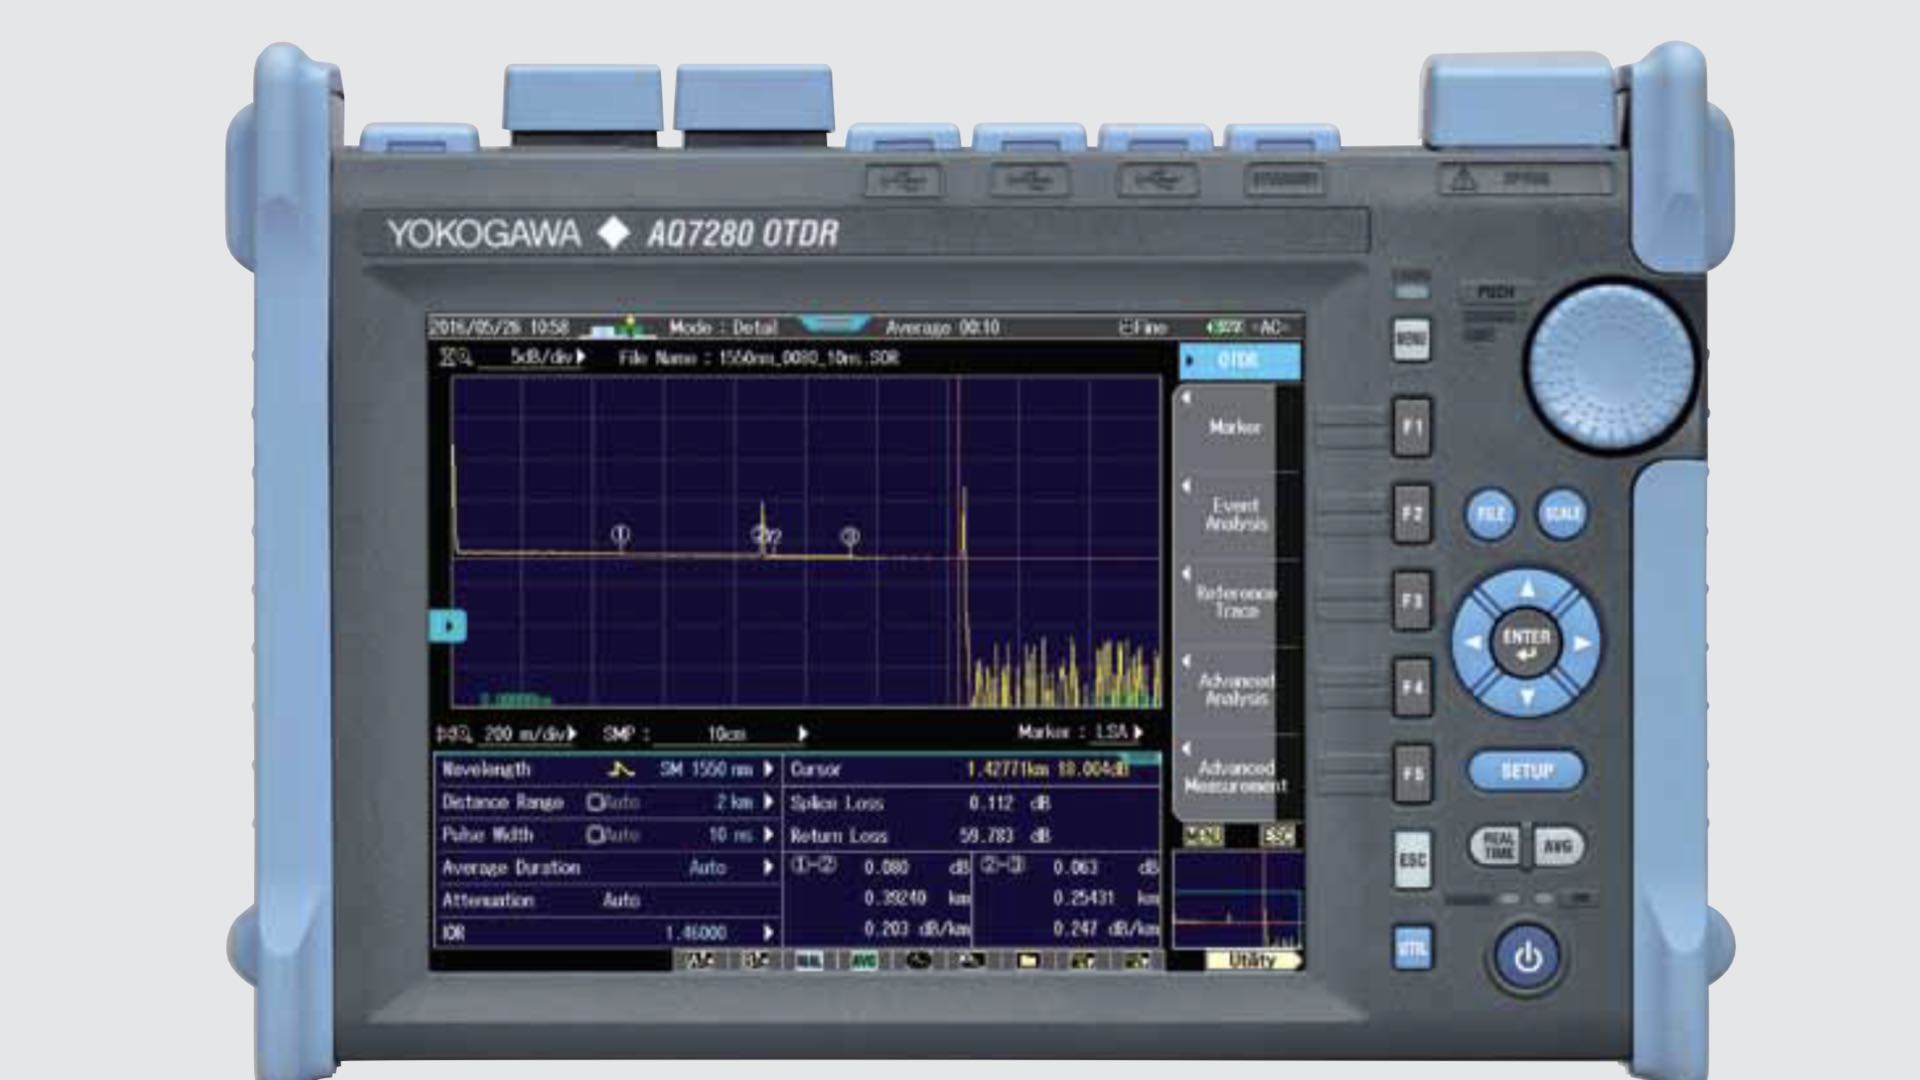The image size is (1920, 1080).
Task: Hit the SCALE button
Action: pos(1562,514)
